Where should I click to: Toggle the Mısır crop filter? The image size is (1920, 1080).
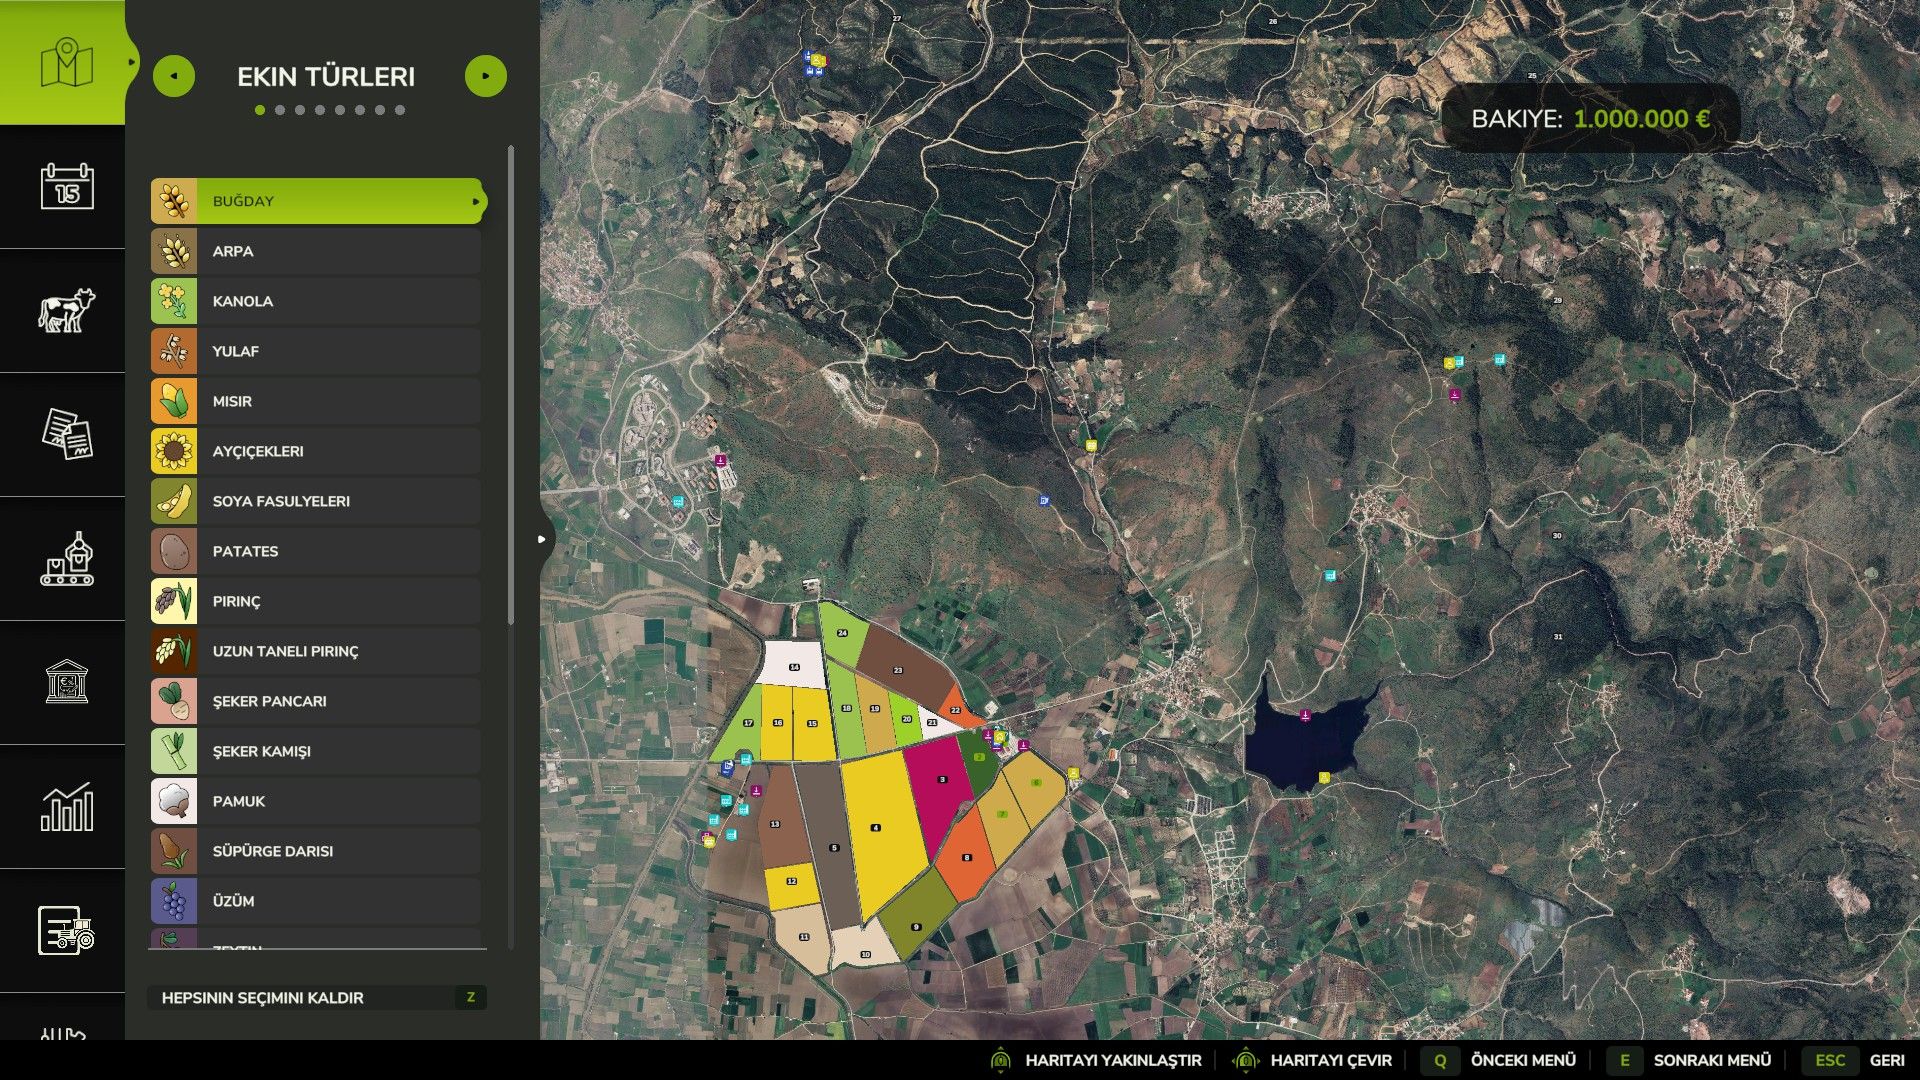point(316,401)
